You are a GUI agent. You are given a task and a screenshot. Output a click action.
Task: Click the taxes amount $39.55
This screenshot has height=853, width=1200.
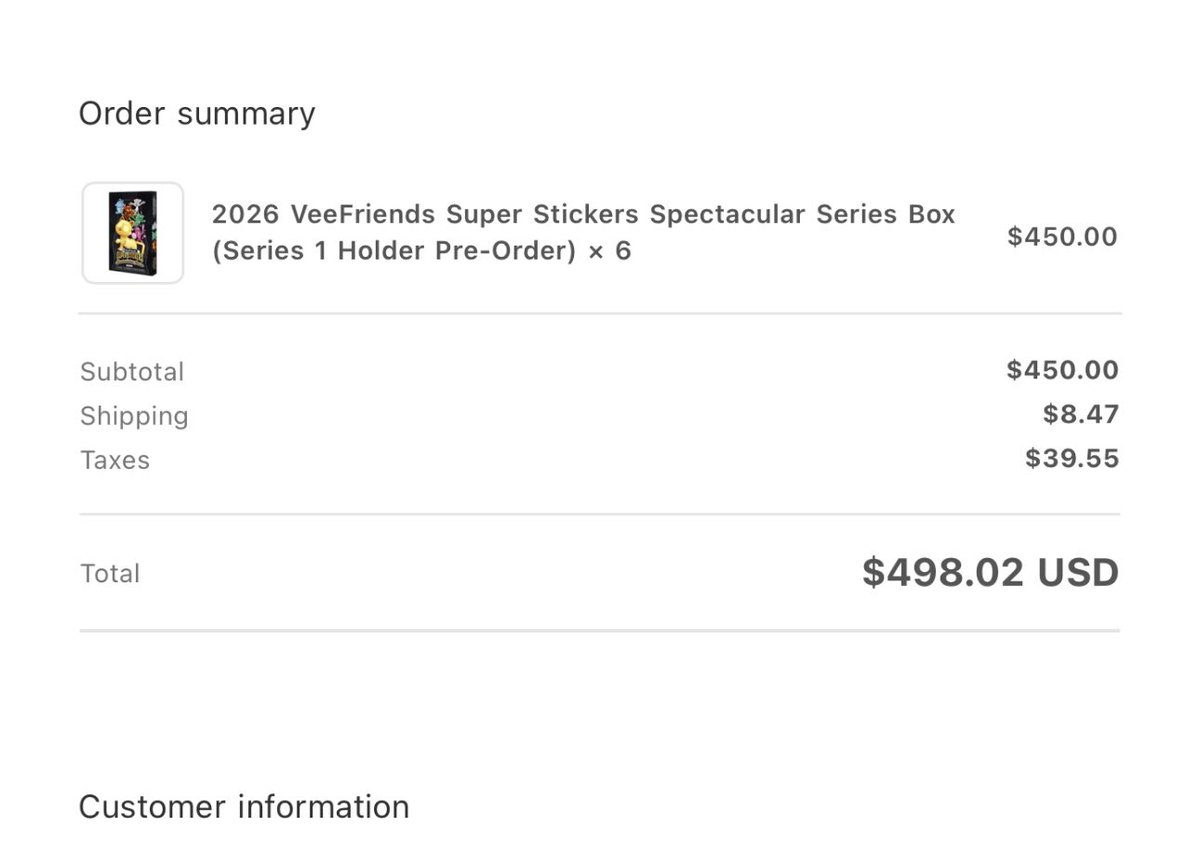pyautogui.click(x=1072, y=458)
